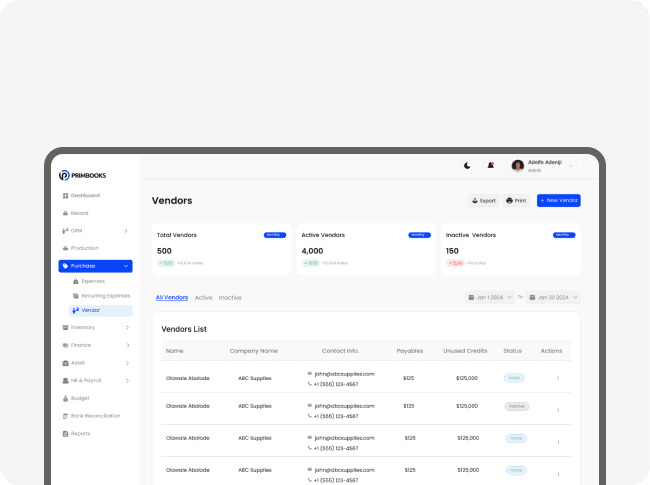Open actions menu for third vendor row

click(558, 442)
